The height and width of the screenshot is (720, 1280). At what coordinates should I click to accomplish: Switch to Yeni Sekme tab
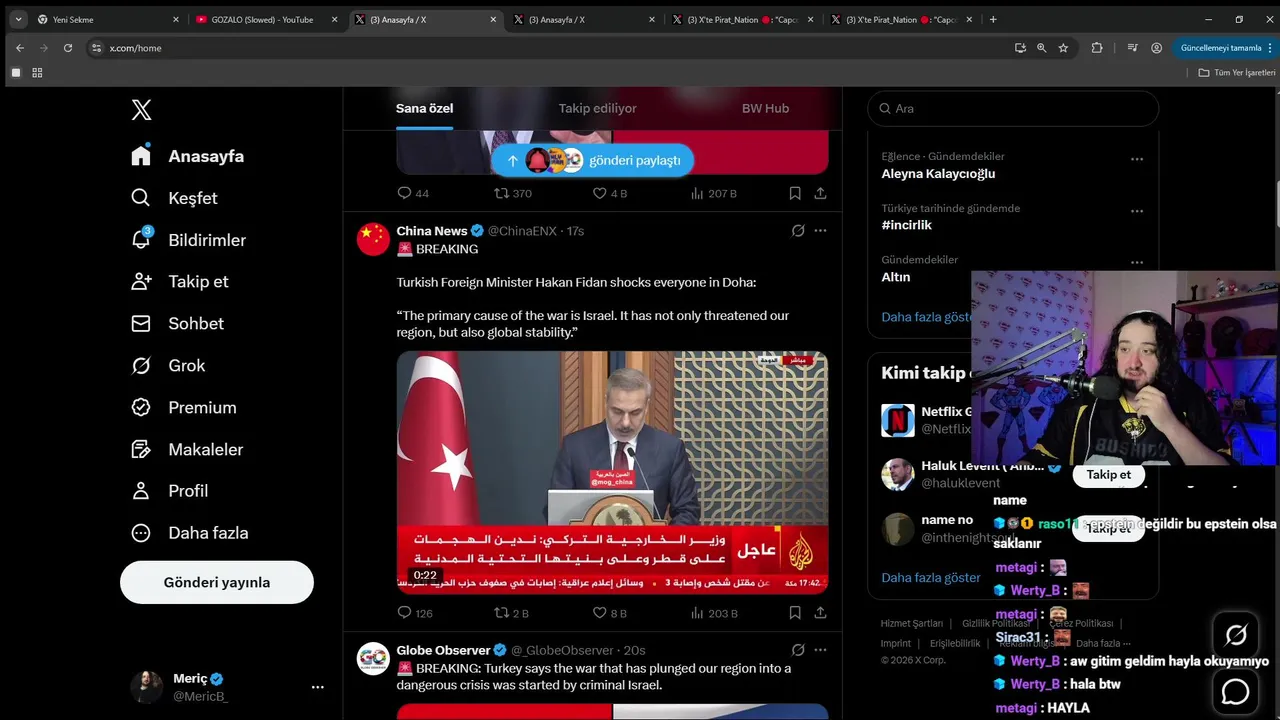[108, 19]
